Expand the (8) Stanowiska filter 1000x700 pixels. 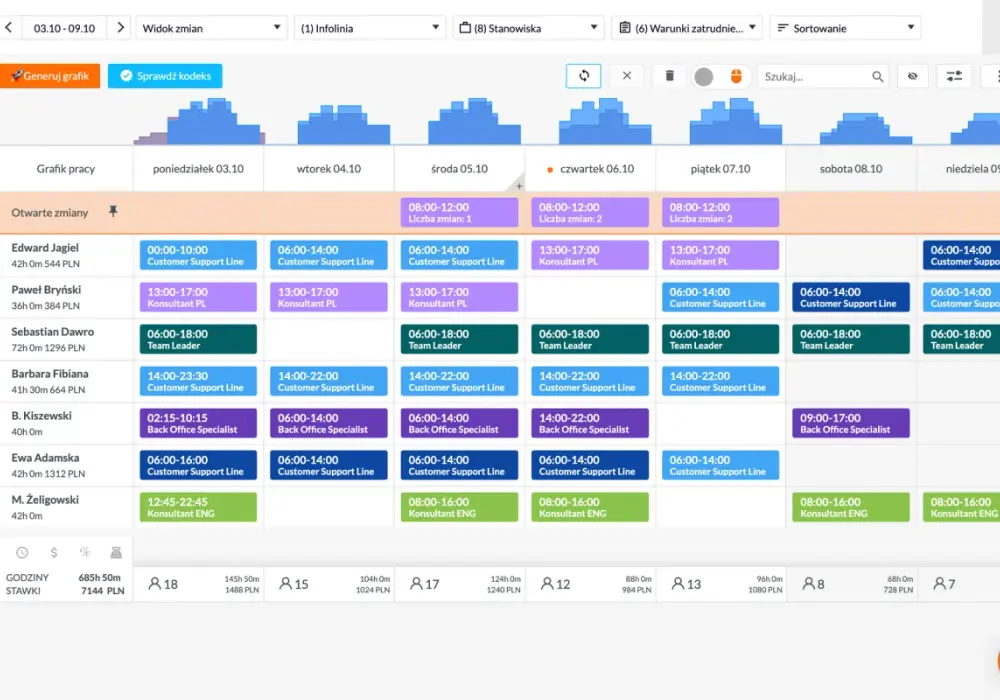528,28
